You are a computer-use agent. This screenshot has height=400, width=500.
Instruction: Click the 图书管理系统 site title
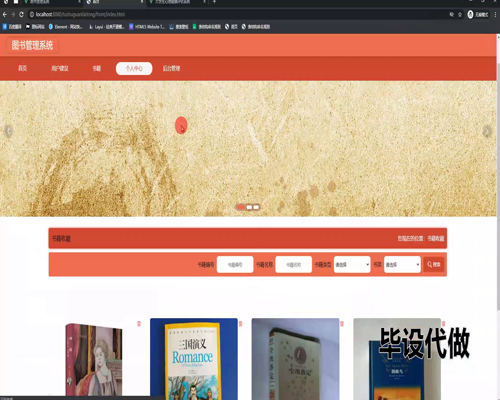point(32,45)
